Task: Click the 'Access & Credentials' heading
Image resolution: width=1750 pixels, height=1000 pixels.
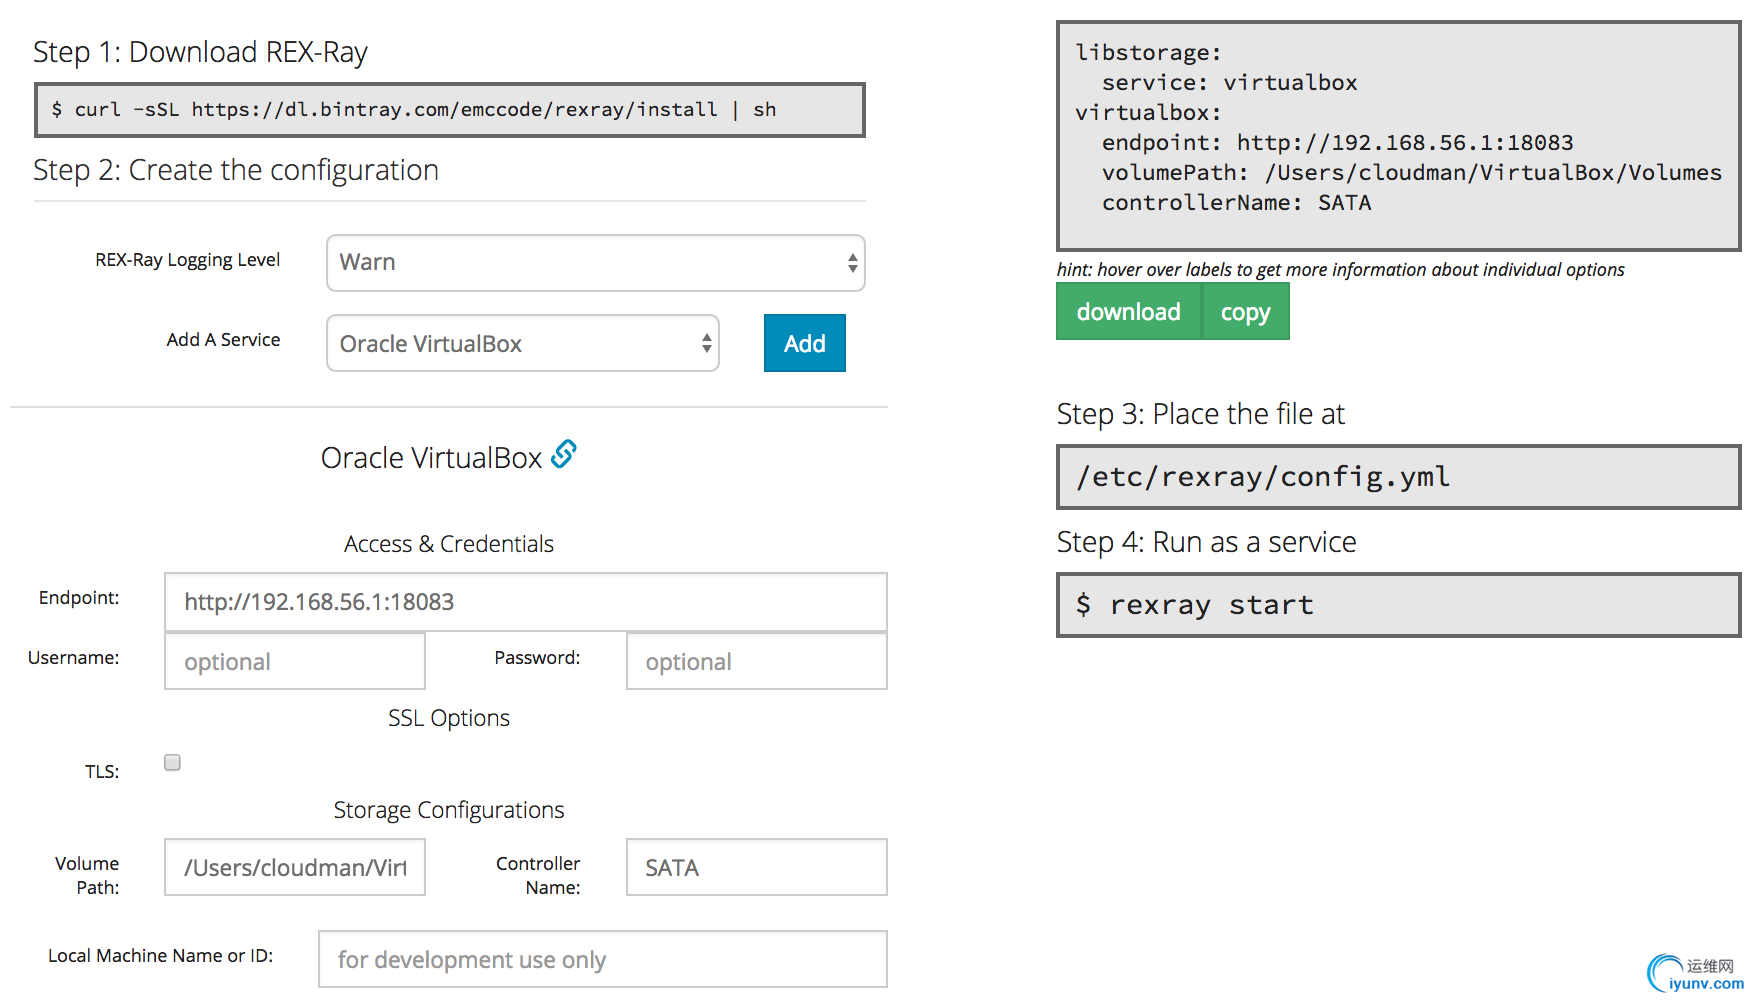Action: click(449, 544)
